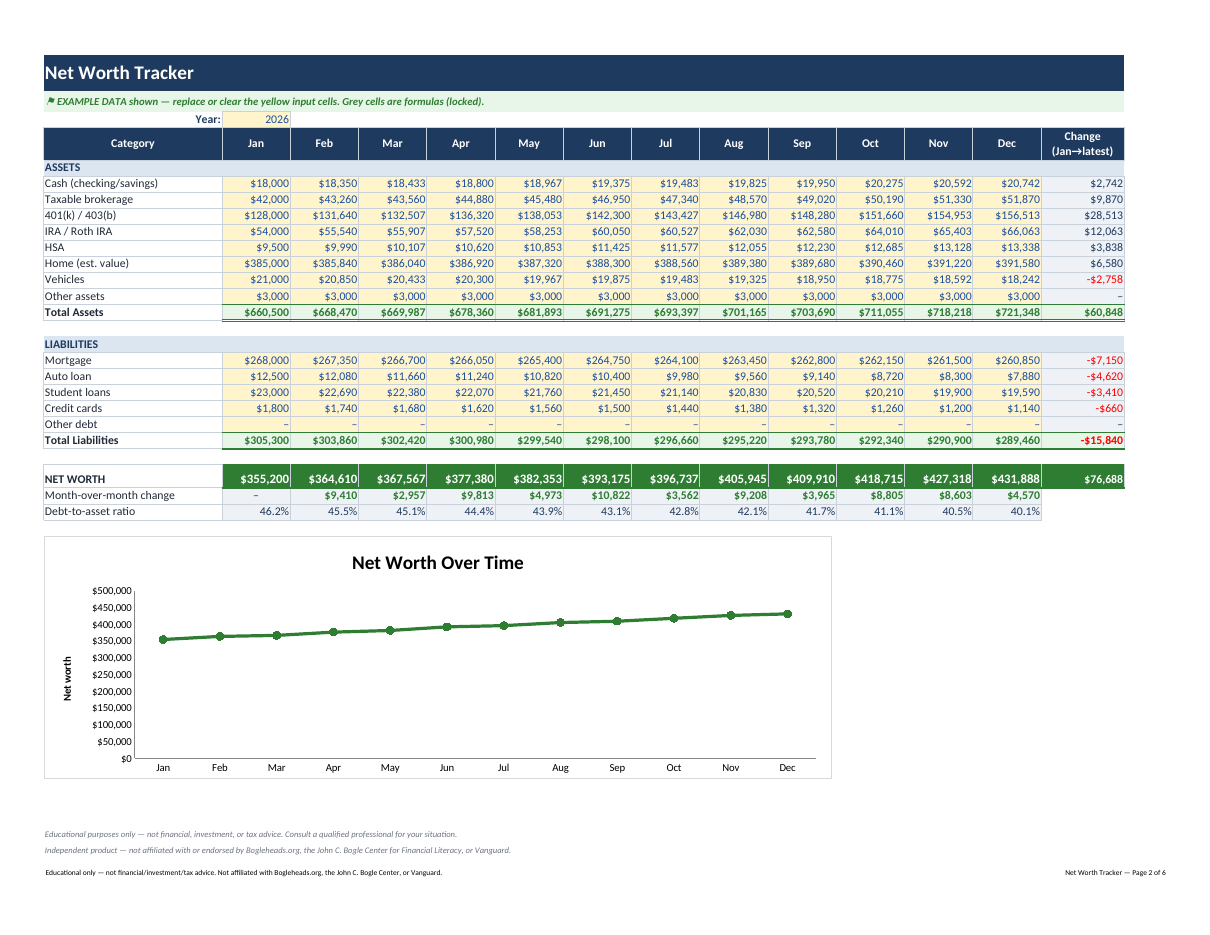Select Total Assets change $60,848
This screenshot has height=935, width=1210.
click(1082, 312)
